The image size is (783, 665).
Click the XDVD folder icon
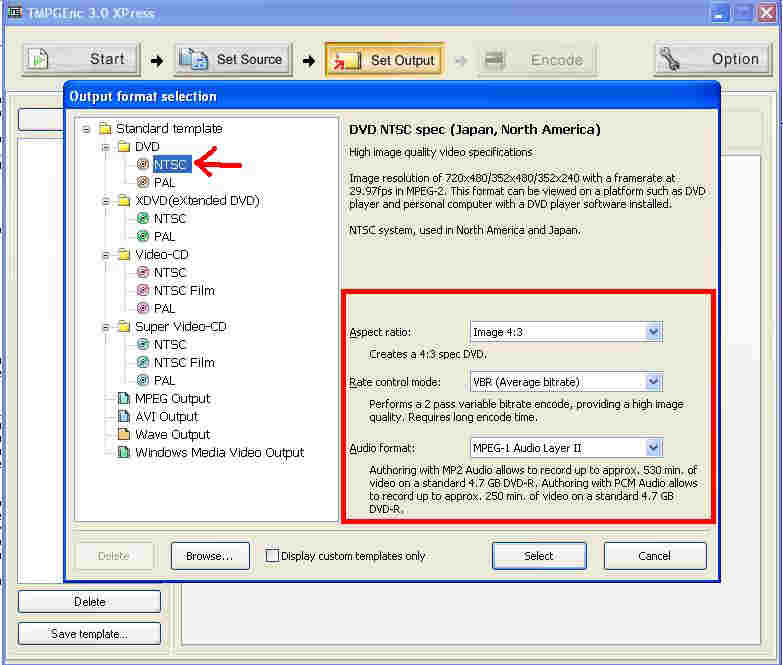124,201
